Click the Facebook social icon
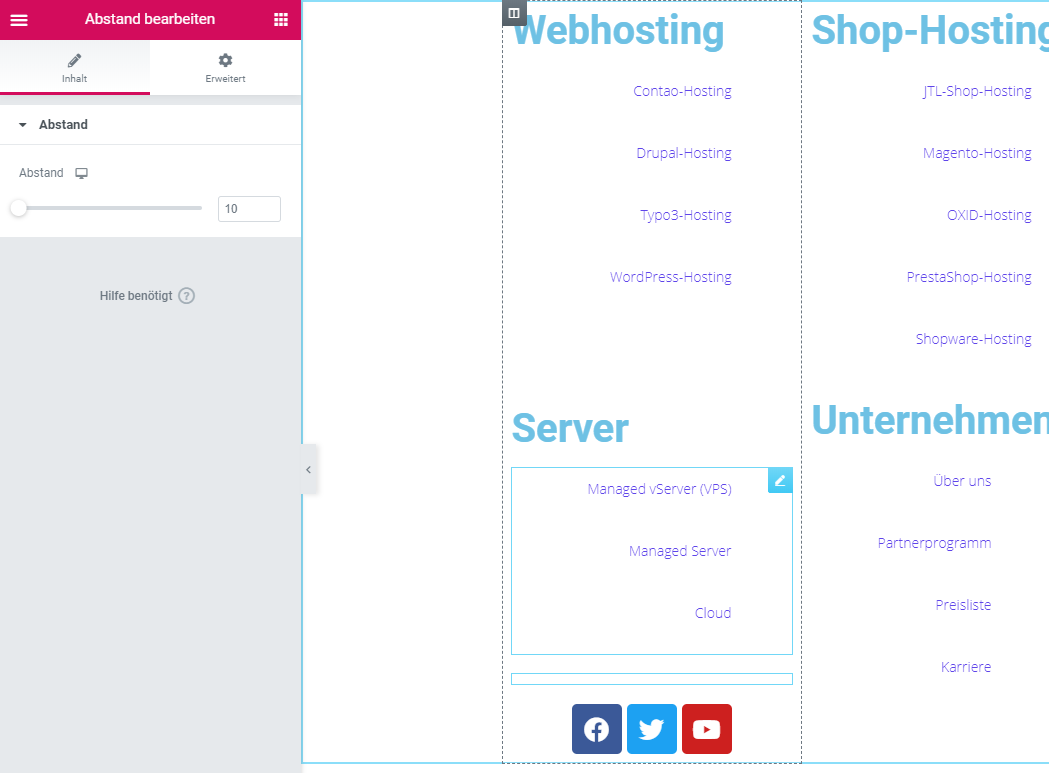Image resolution: width=1049 pixels, height=773 pixels. 597,729
